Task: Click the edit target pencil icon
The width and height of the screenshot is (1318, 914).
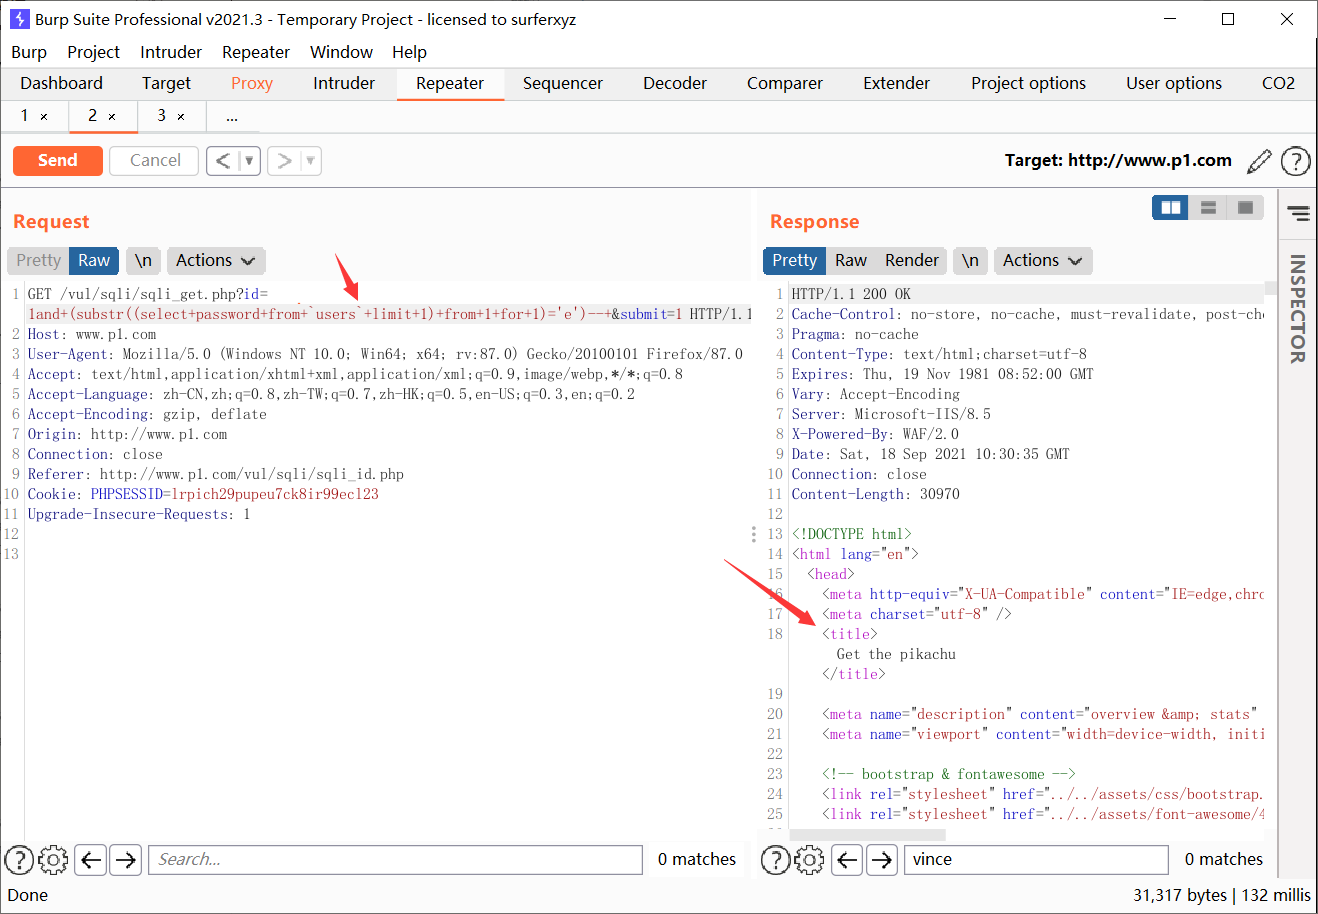Action: click(1260, 160)
